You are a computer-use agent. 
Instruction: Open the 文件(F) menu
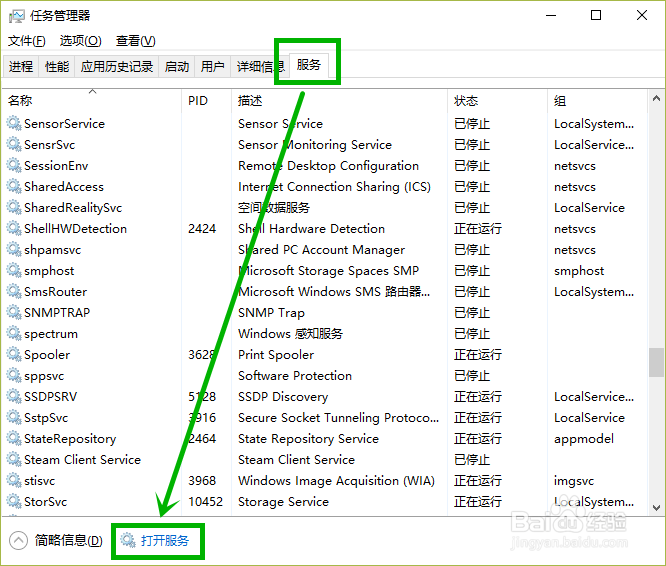tap(27, 41)
